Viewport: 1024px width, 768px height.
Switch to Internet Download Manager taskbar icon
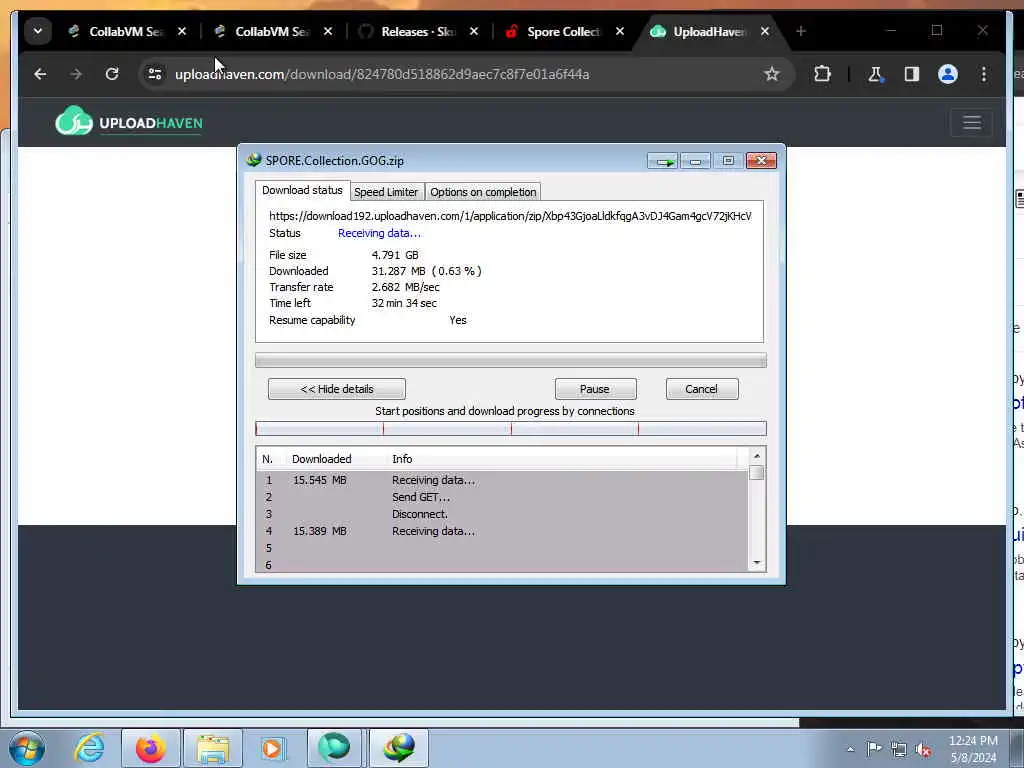[x=399, y=748]
